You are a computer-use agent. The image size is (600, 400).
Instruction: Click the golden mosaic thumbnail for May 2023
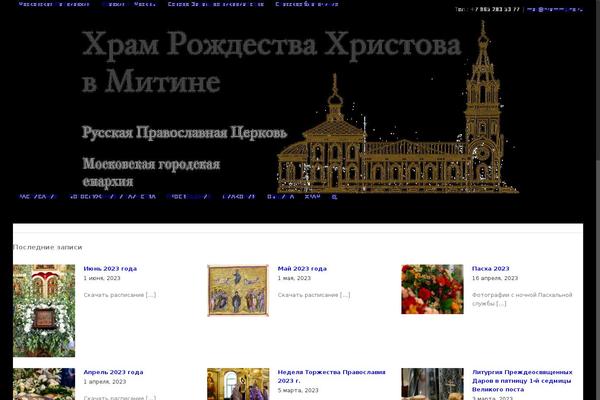pyautogui.click(x=238, y=290)
